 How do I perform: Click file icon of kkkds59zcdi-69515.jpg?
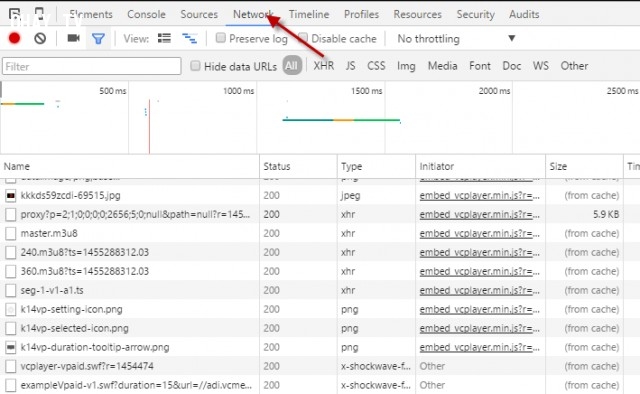pyautogui.click(x=11, y=196)
